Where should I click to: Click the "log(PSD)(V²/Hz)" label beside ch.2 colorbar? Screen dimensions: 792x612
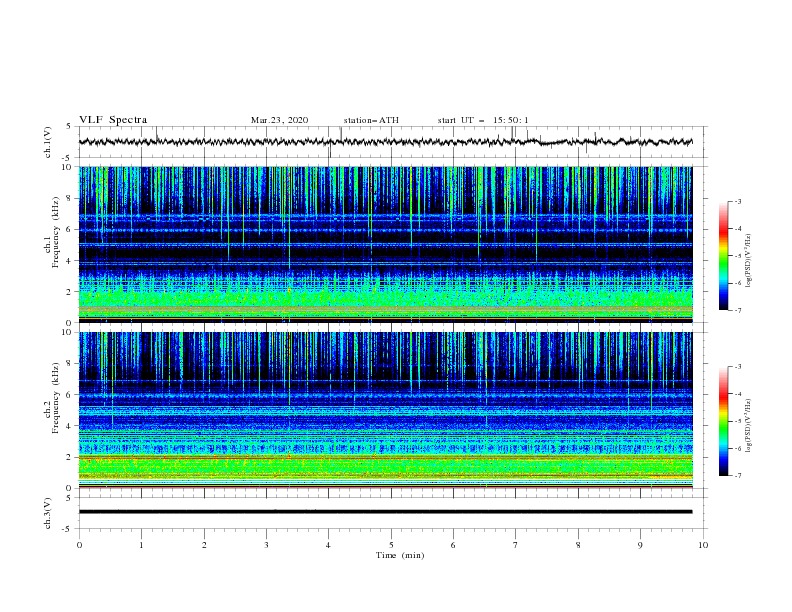(749, 426)
